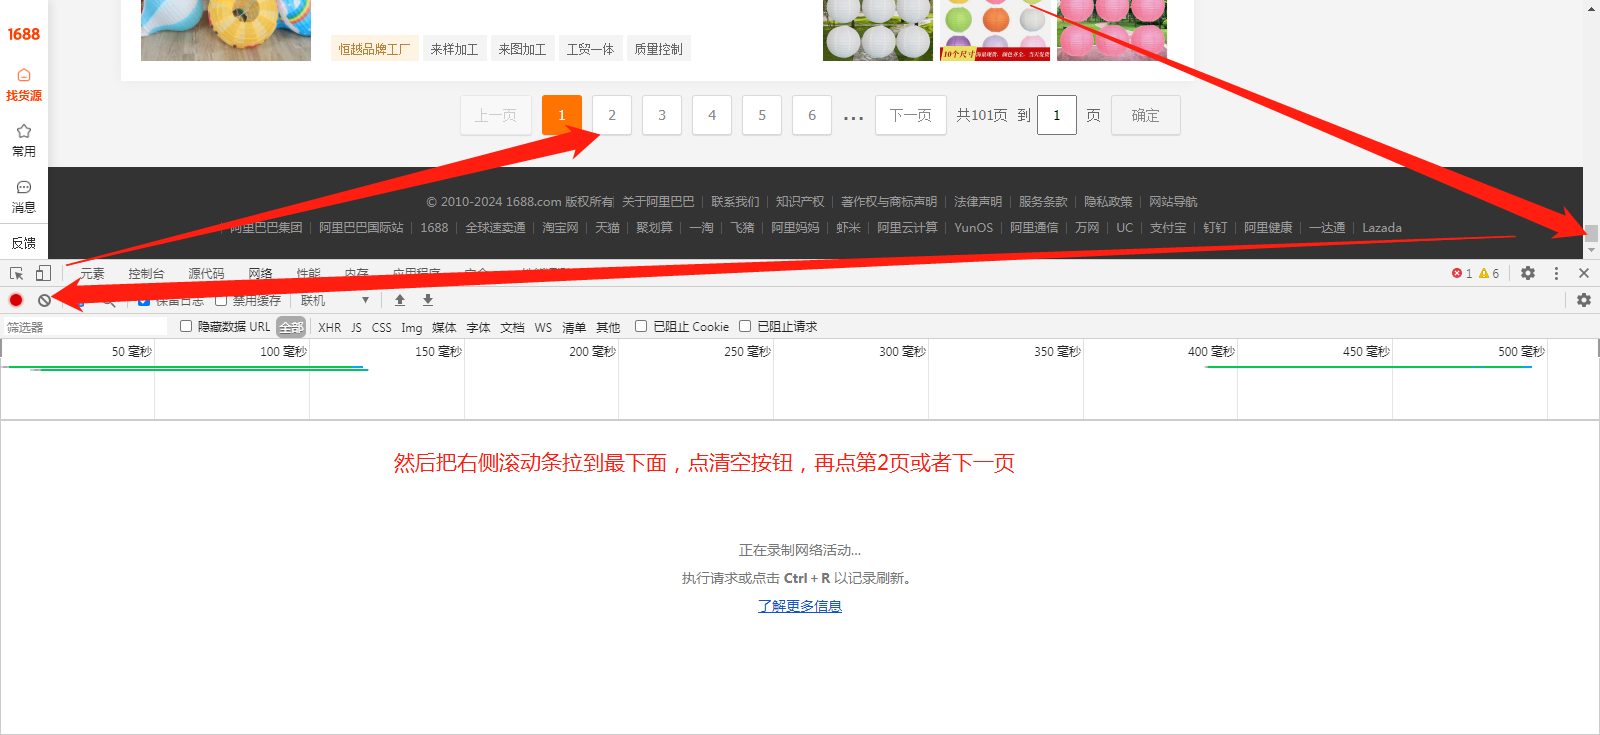
Task: Filter requests by 媒体
Action: 444,327
